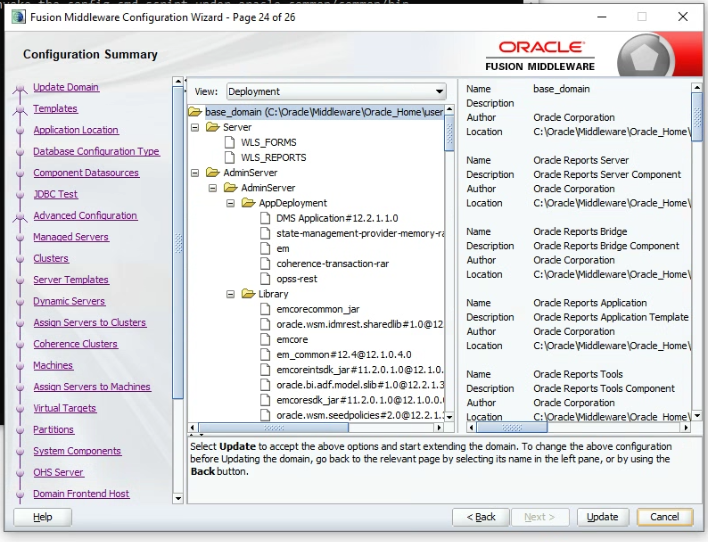The width and height of the screenshot is (708, 542).
Task: Select the base_domain root folder icon
Action: pyautogui.click(x=195, y=112)
